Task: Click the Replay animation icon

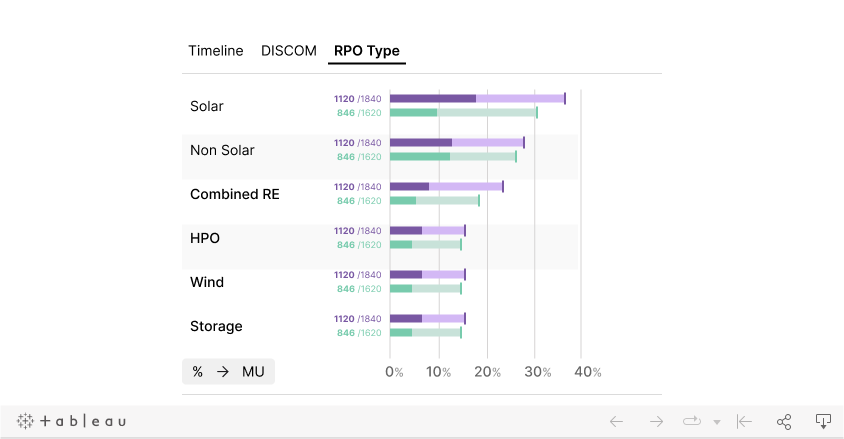Action: 692,421
